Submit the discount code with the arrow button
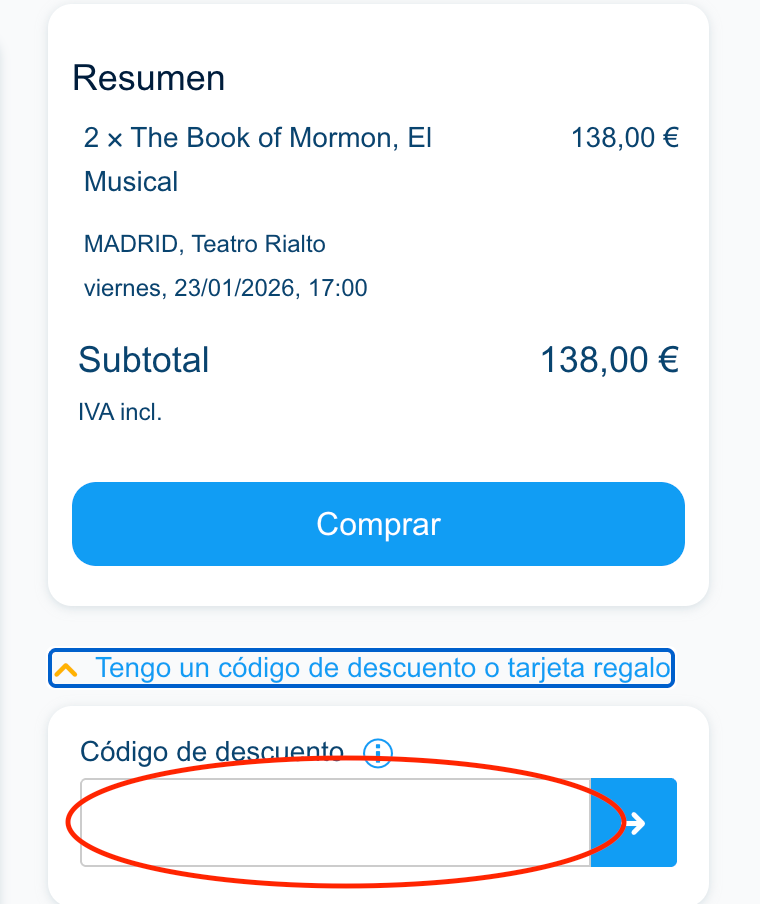 (x=634, y=822)
